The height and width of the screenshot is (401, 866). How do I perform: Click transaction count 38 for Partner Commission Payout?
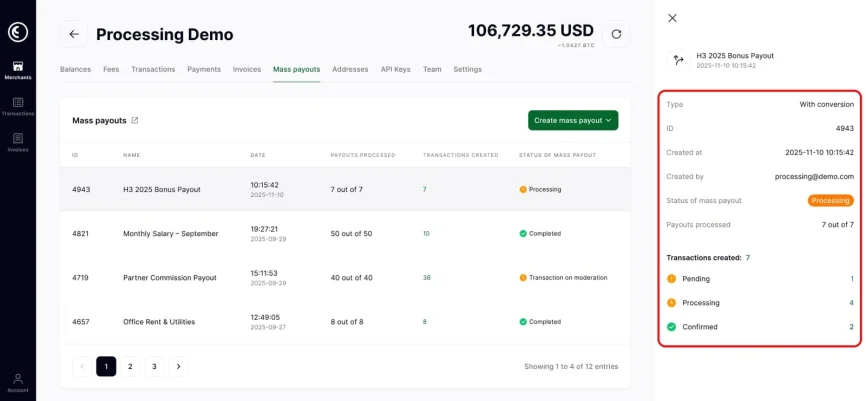point(427,278)
